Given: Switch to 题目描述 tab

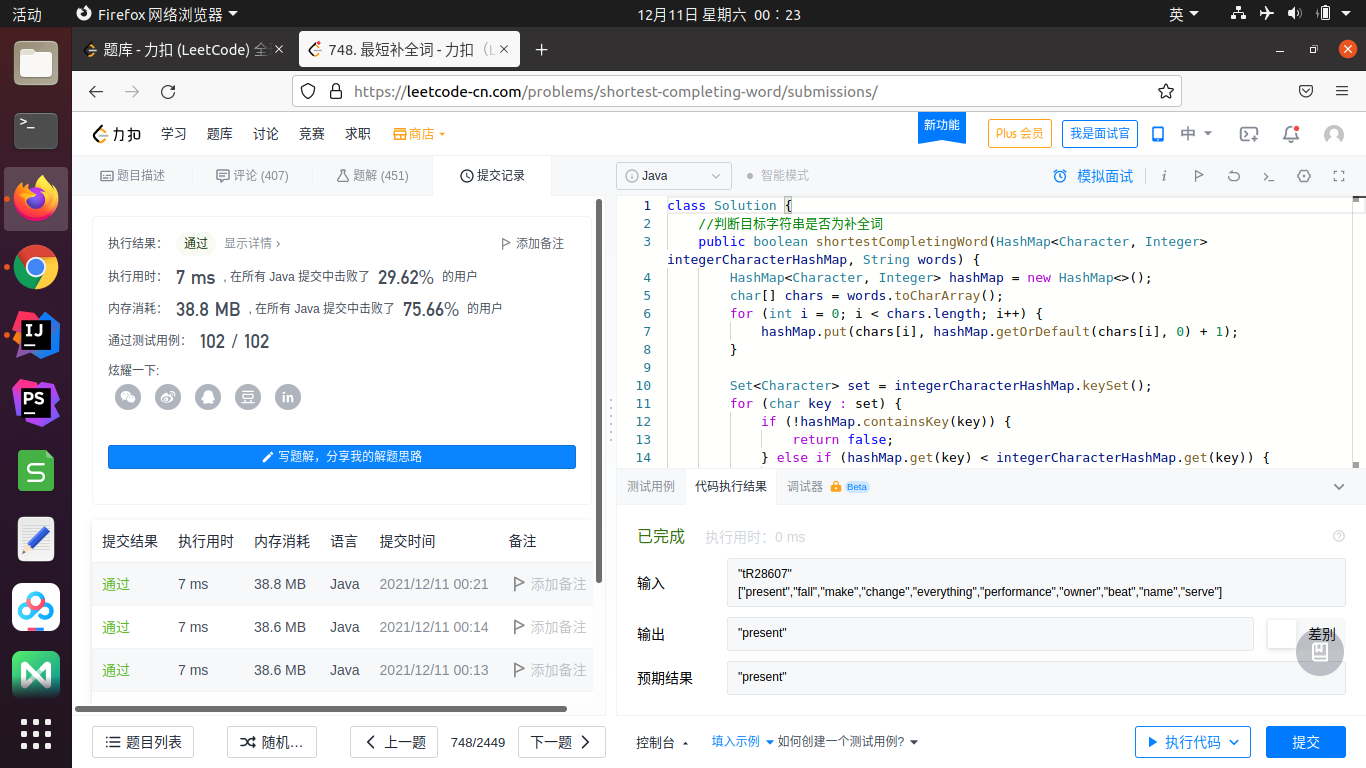Looking at the screenshot, I should pyautogui.click(x=133, y=176).
